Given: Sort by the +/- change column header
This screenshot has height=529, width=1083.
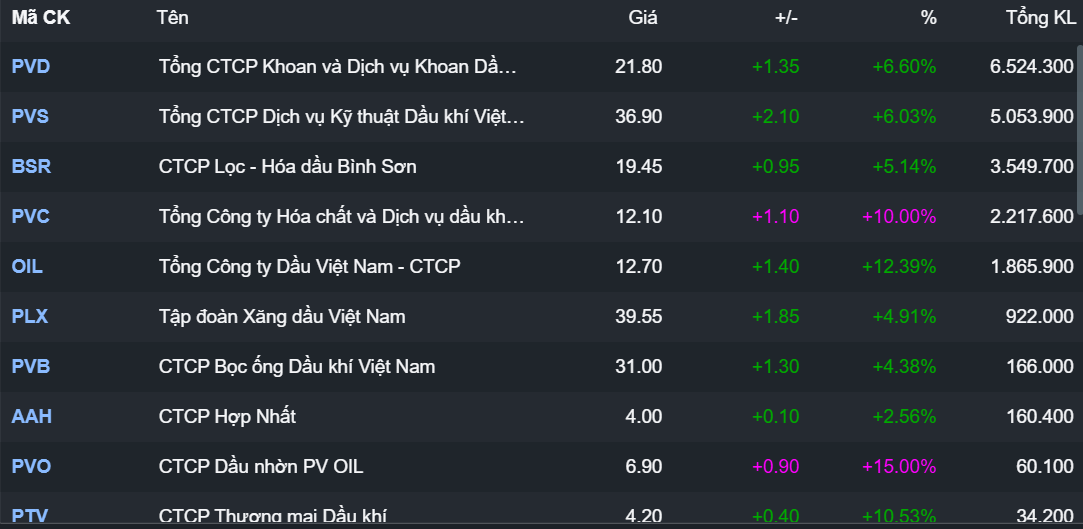Looking at the screenshot, I should tap(787, 18).
